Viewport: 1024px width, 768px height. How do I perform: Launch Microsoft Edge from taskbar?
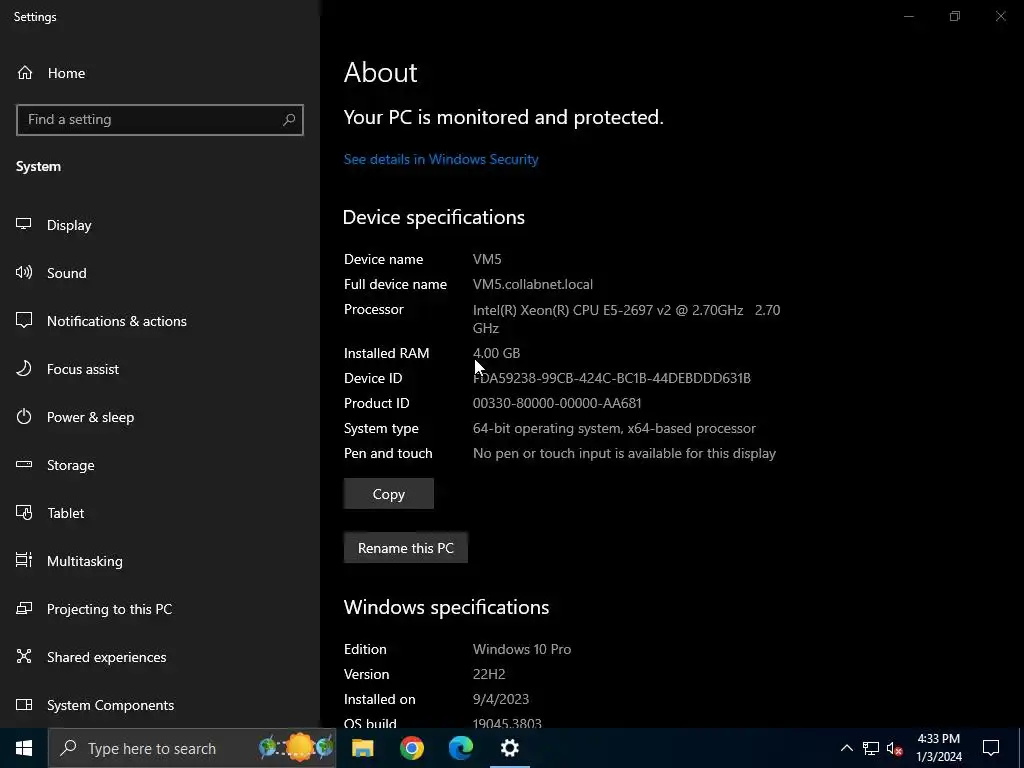(460, 748)
